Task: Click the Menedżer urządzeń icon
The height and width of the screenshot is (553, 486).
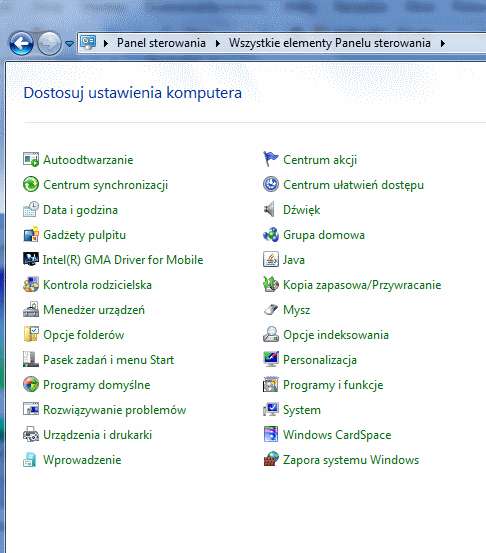Action: 31,310
